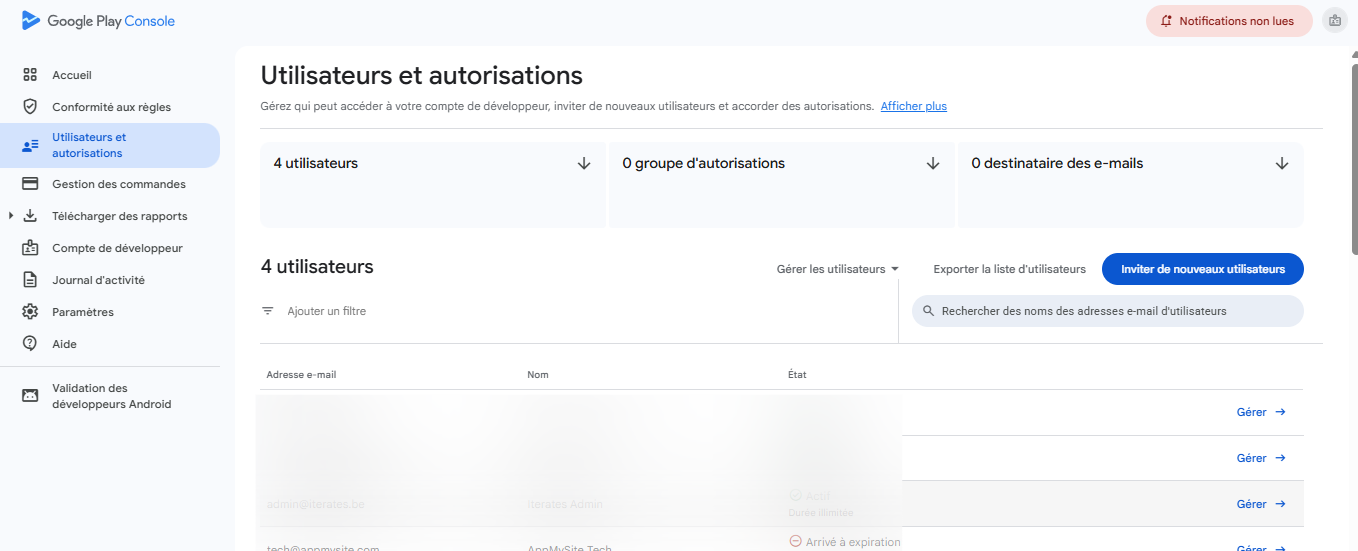Click the Google Play Console logo
1358x551 pixels.
point(98,20)
